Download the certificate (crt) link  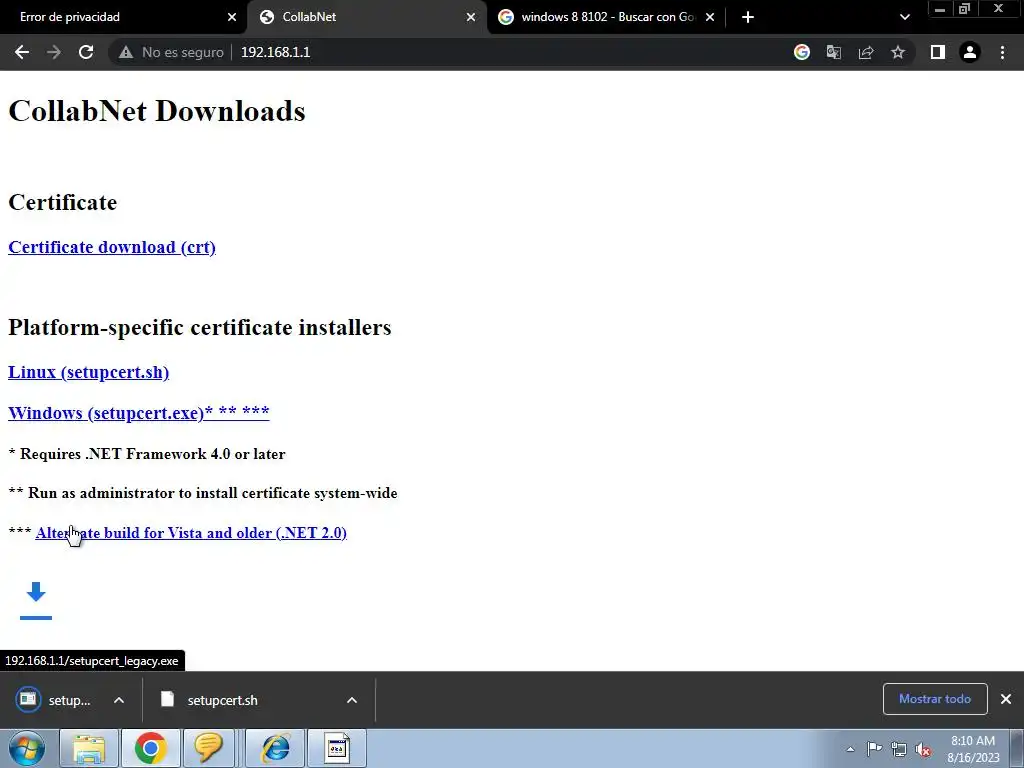[112, 248]
